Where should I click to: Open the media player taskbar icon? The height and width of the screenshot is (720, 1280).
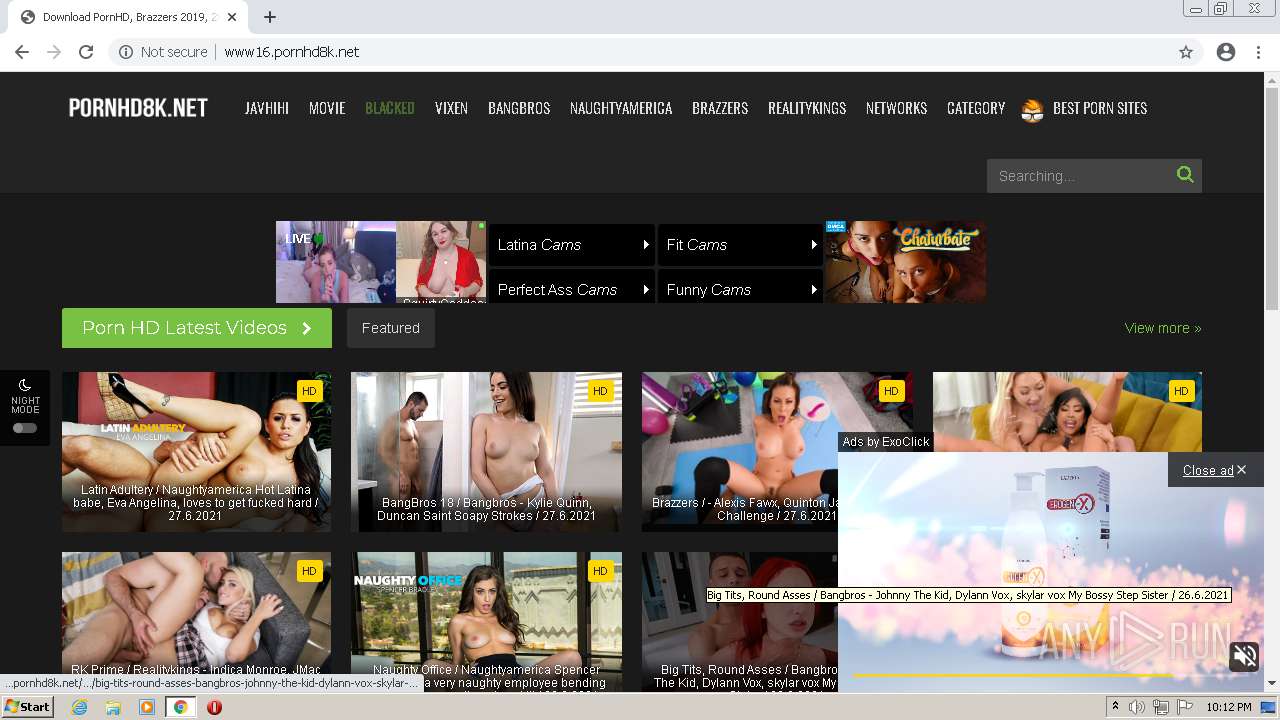pyautogui.click(x=147, y=707)
